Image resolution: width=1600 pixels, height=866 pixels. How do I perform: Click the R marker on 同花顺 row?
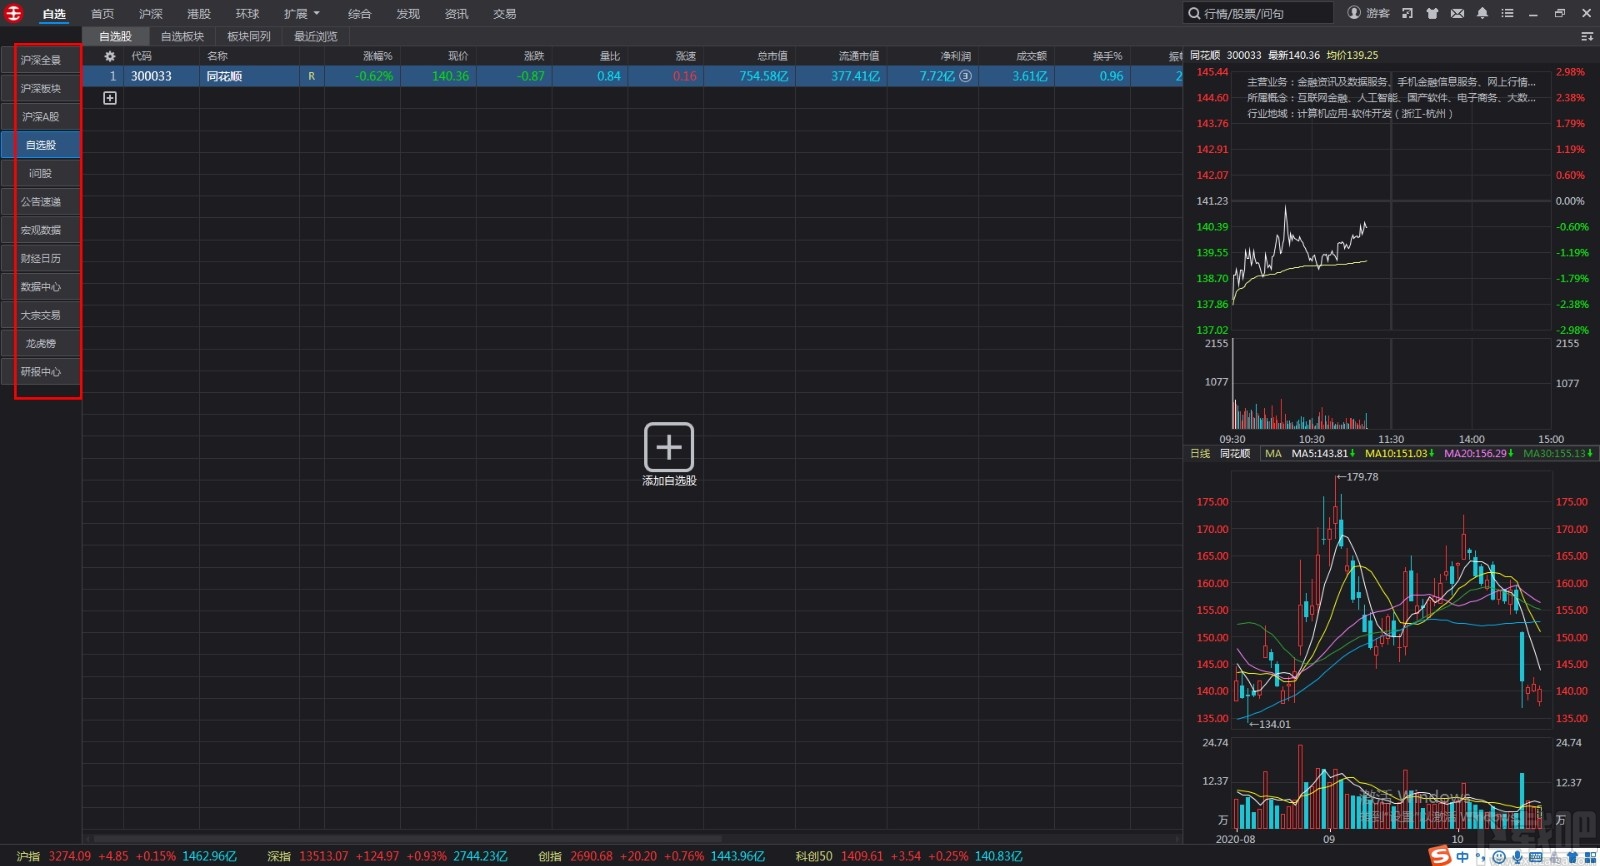click(311, 76)
